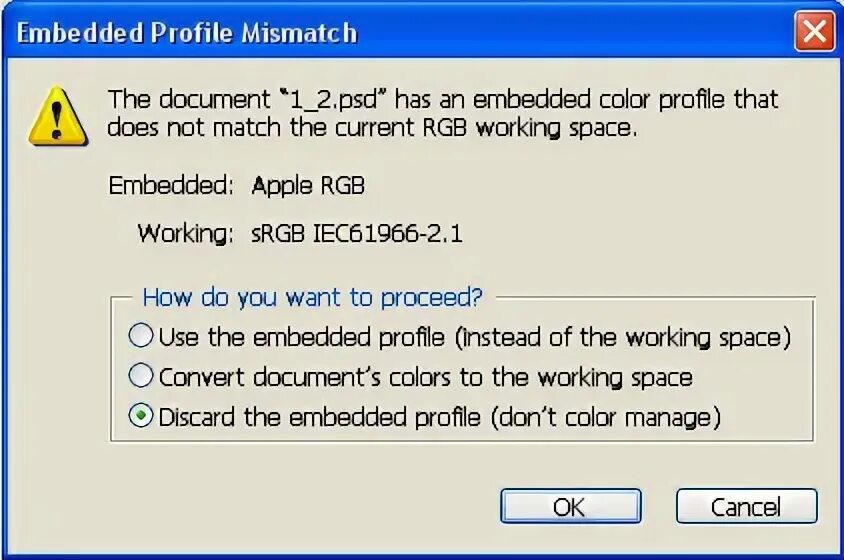Viewport: 844px width, 560px height.
Task: Close the Embedded Profile Mismatch dialog
Action: click(814, 33)
